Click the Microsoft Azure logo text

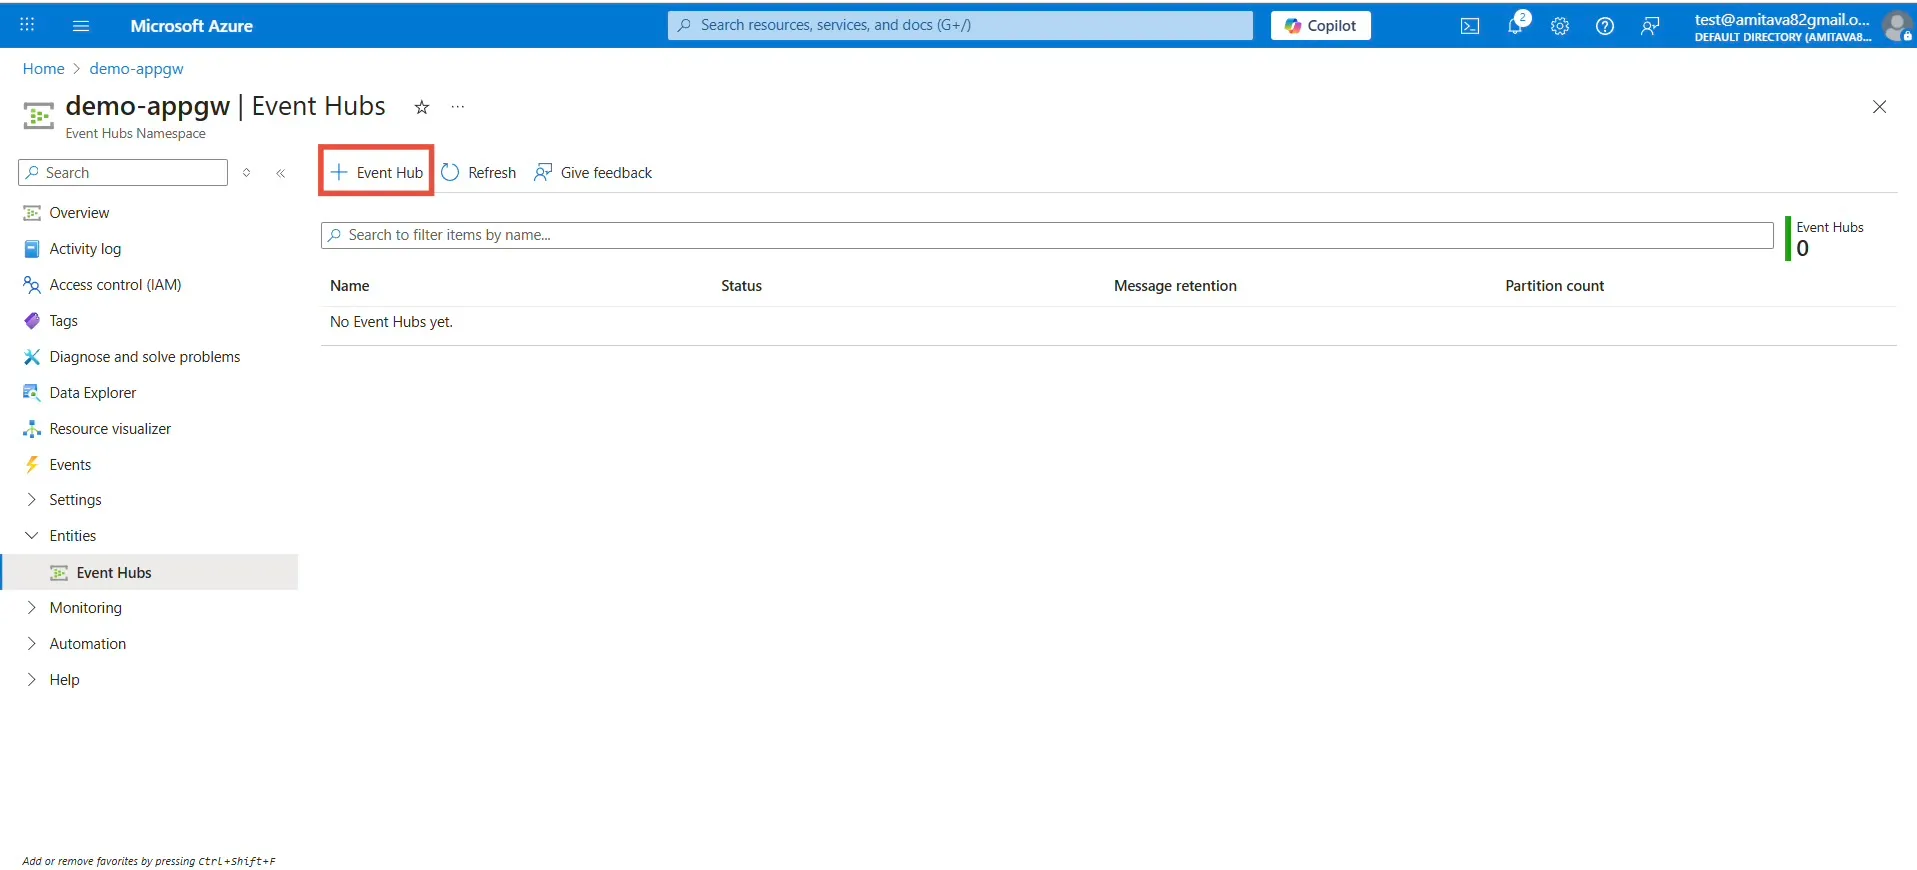click(191, 26)
